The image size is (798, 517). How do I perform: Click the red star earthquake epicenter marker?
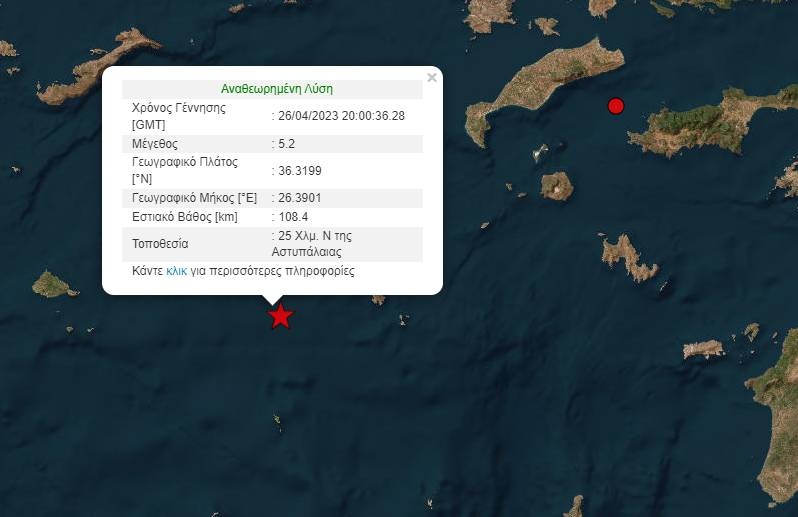pos(280,316)
